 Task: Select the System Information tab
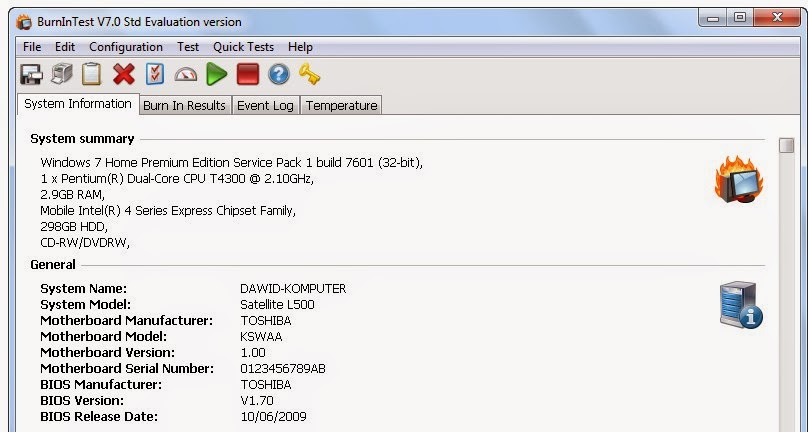pos(78,104)
